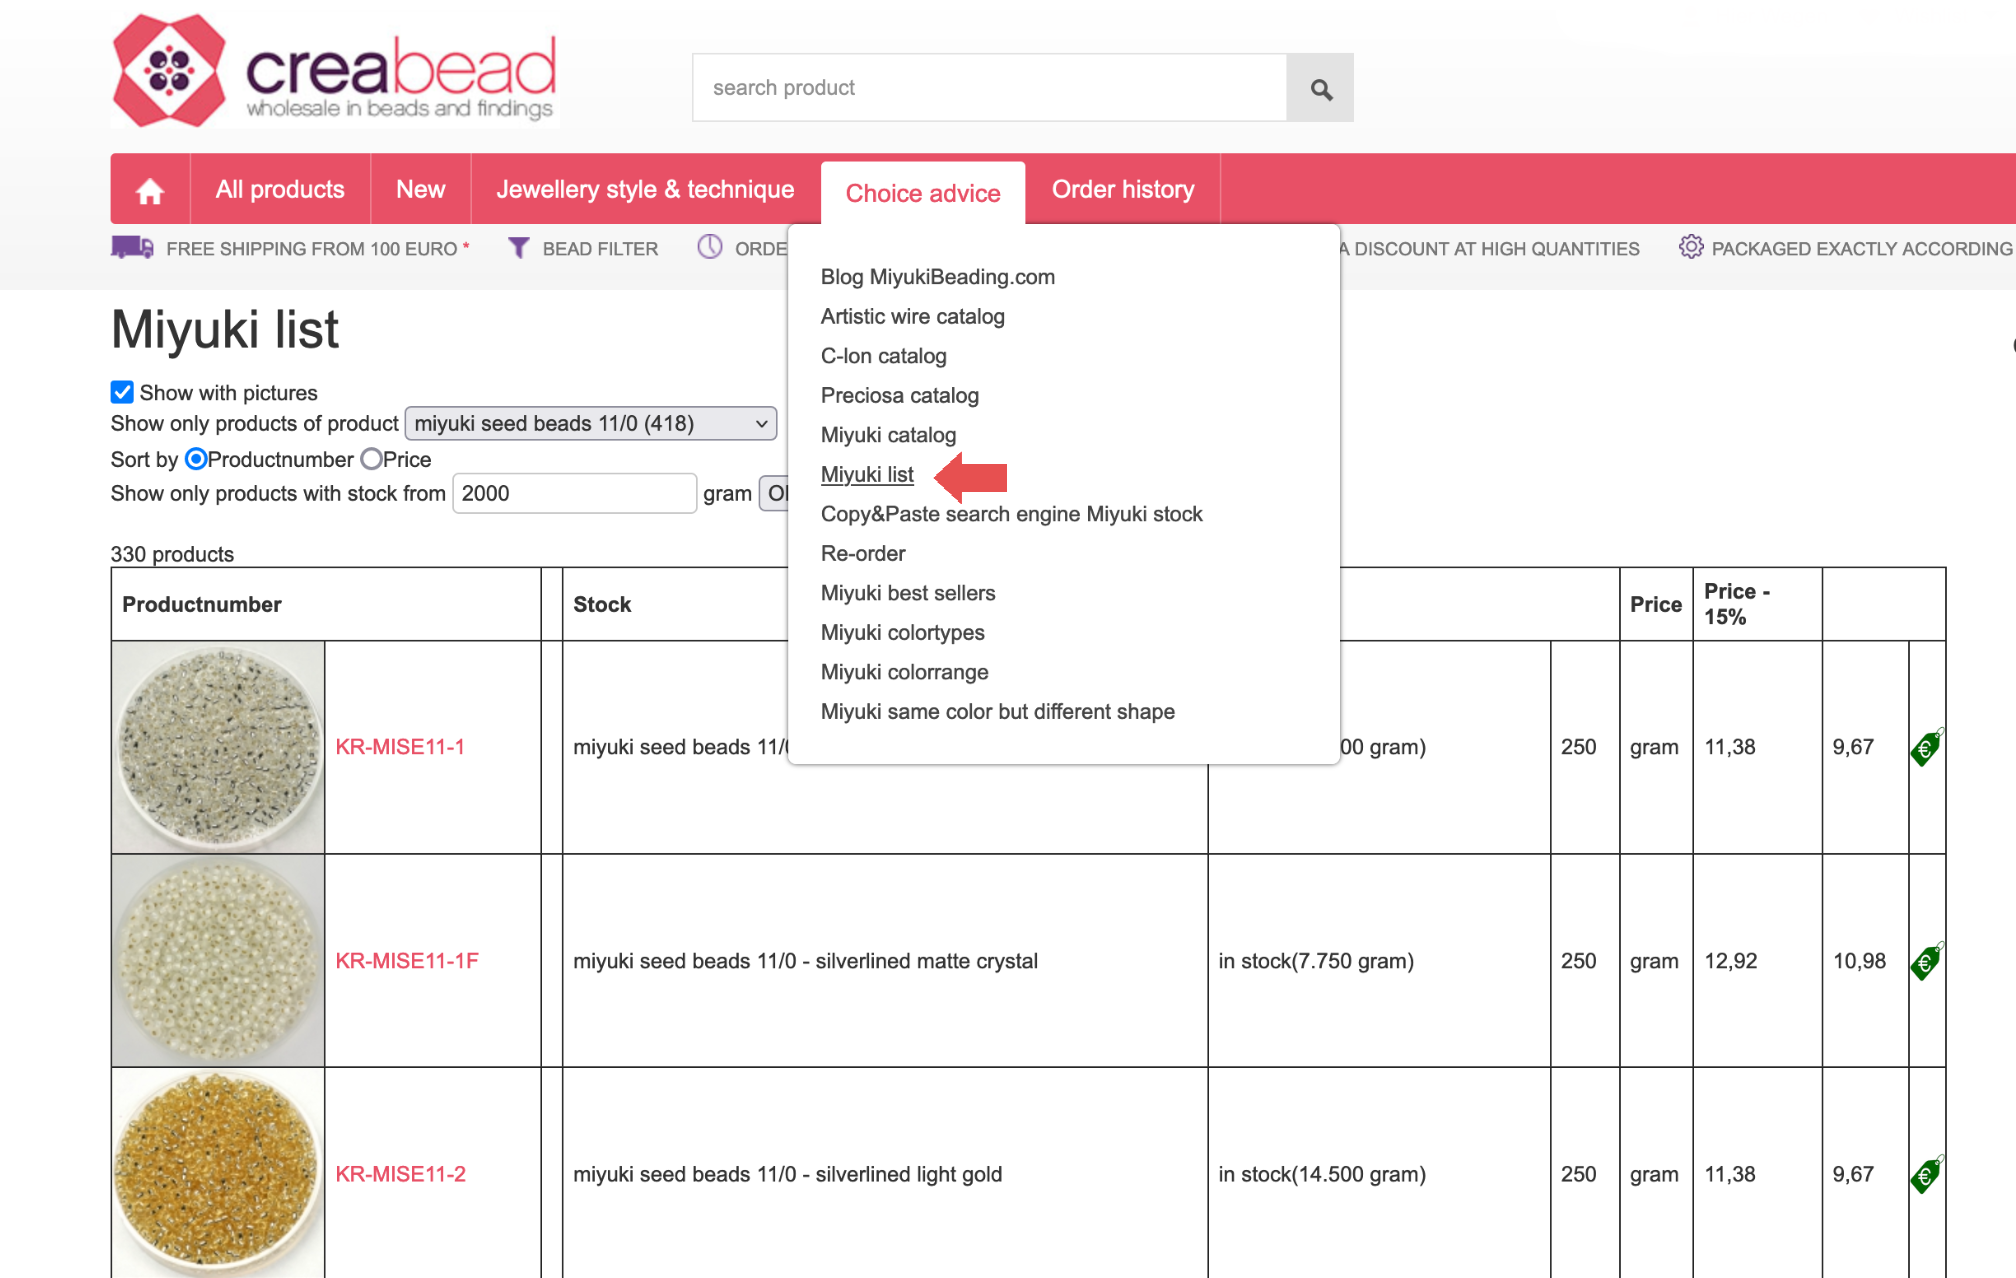Click the home icon in navigation bar
Screen dimensions: 2016x1278
click(150, 190)
